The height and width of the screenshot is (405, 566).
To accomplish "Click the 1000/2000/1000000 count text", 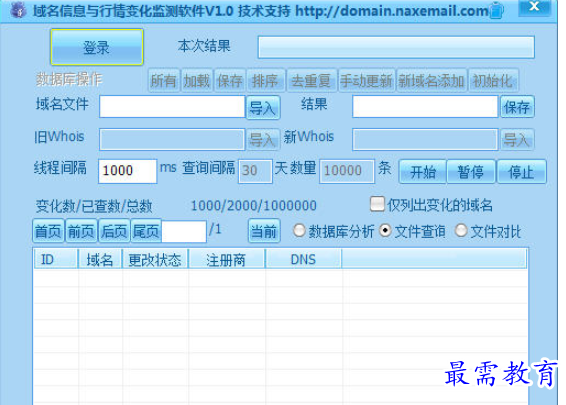I will [253, 206].
